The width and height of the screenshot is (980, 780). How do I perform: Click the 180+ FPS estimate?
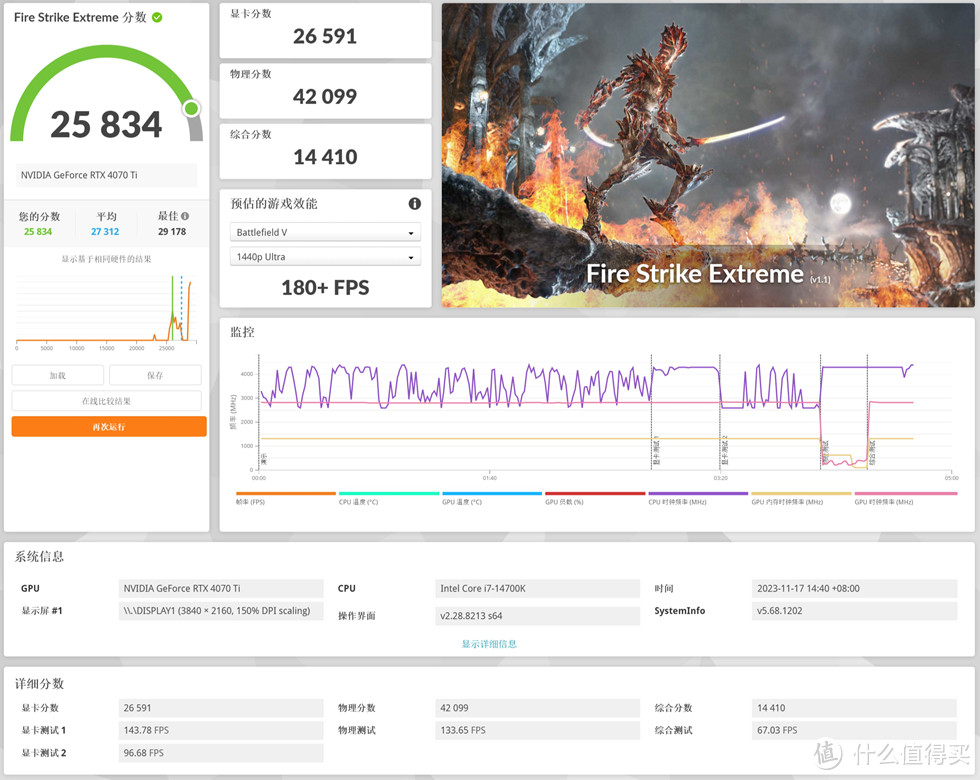coord(325,288)
